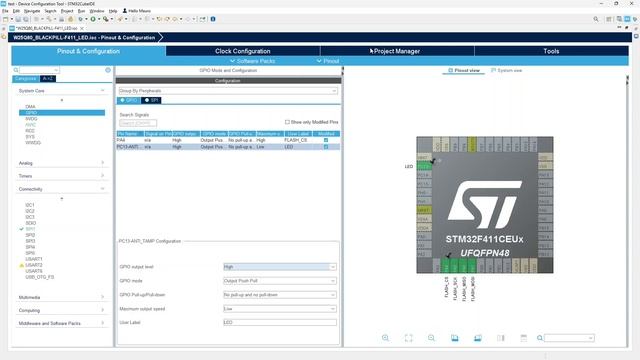The height and width of the screenshot is (360, 640).
Task: Select the Pinout & Configuration tab
Action: pyautogui.click(x=88, y=51)
